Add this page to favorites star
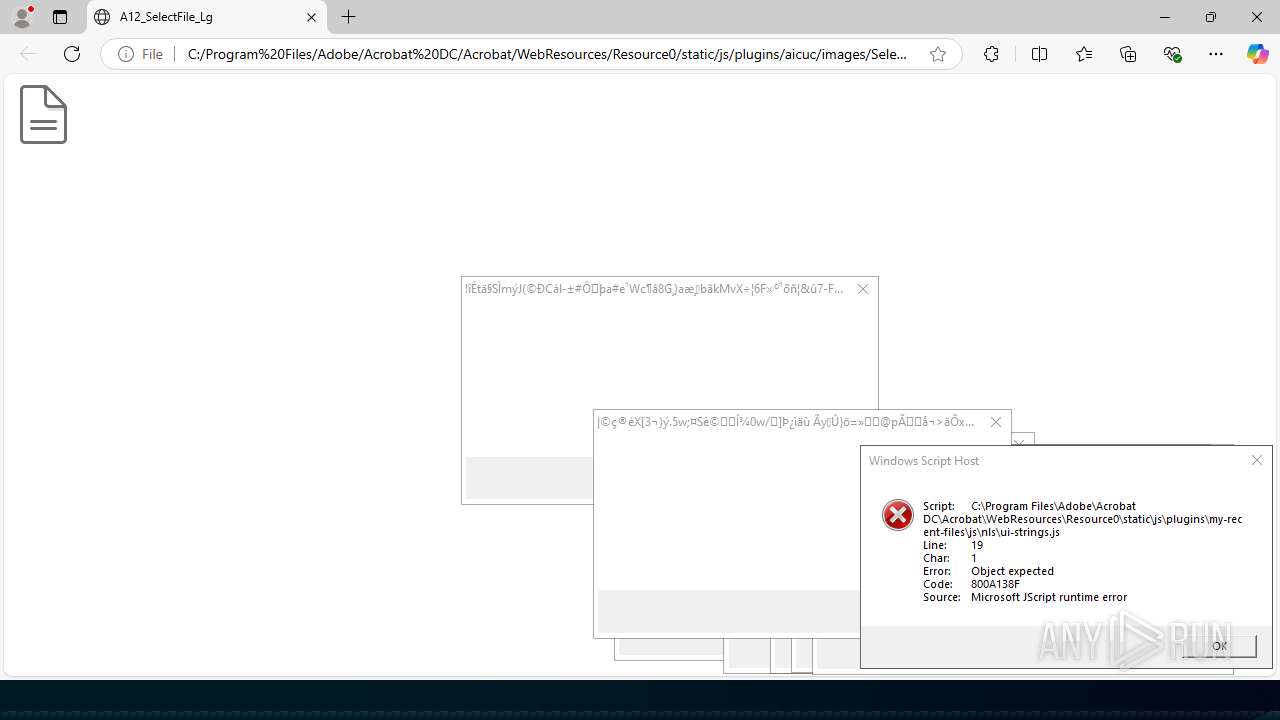The height and width of the screenshot is (720, 1280). [x=938, y=54]
